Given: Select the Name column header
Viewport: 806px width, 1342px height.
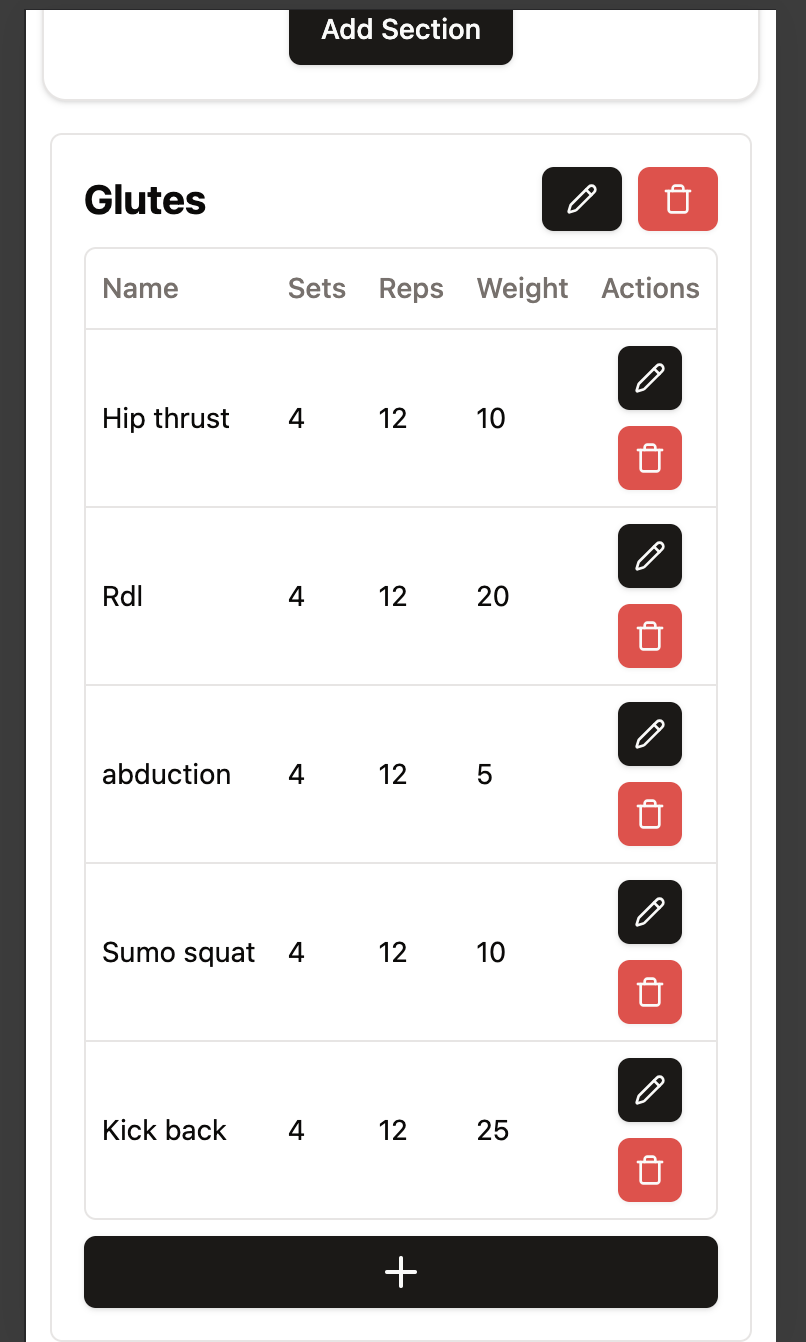Looking at the screenshot, I should click(x=140, y=288).
